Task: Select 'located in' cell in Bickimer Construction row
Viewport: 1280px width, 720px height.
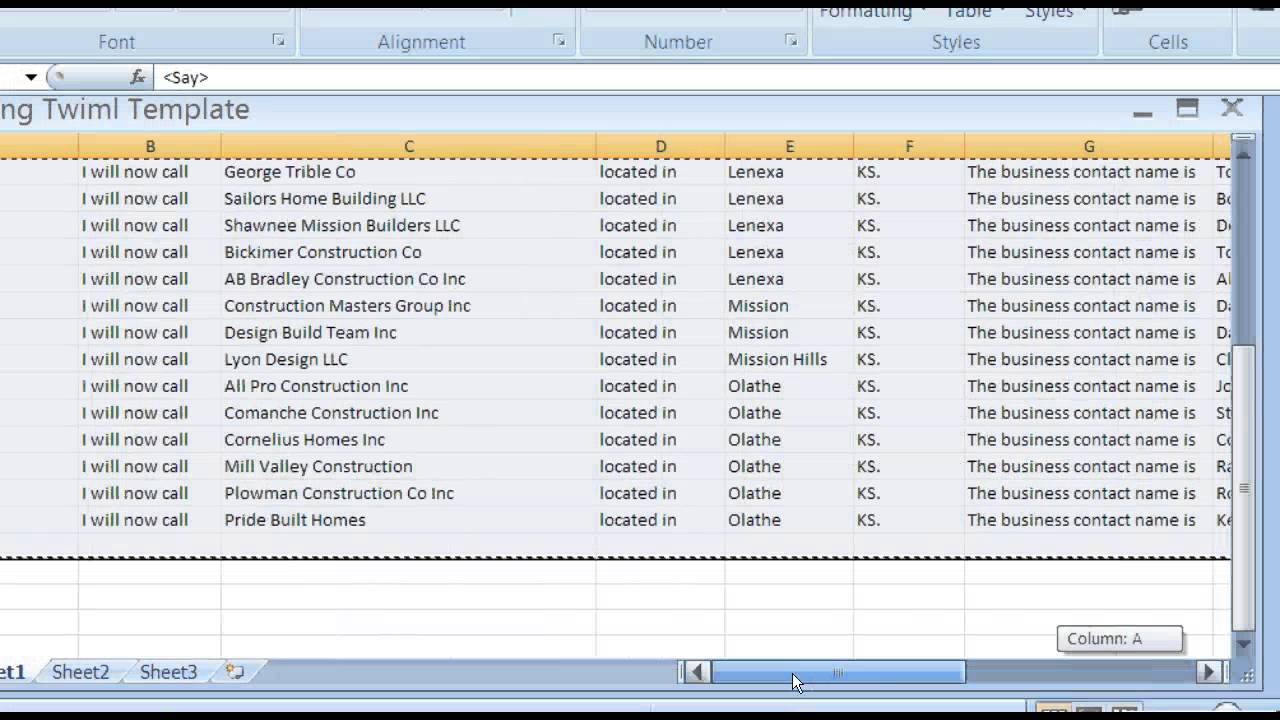Action: (661, 252)
